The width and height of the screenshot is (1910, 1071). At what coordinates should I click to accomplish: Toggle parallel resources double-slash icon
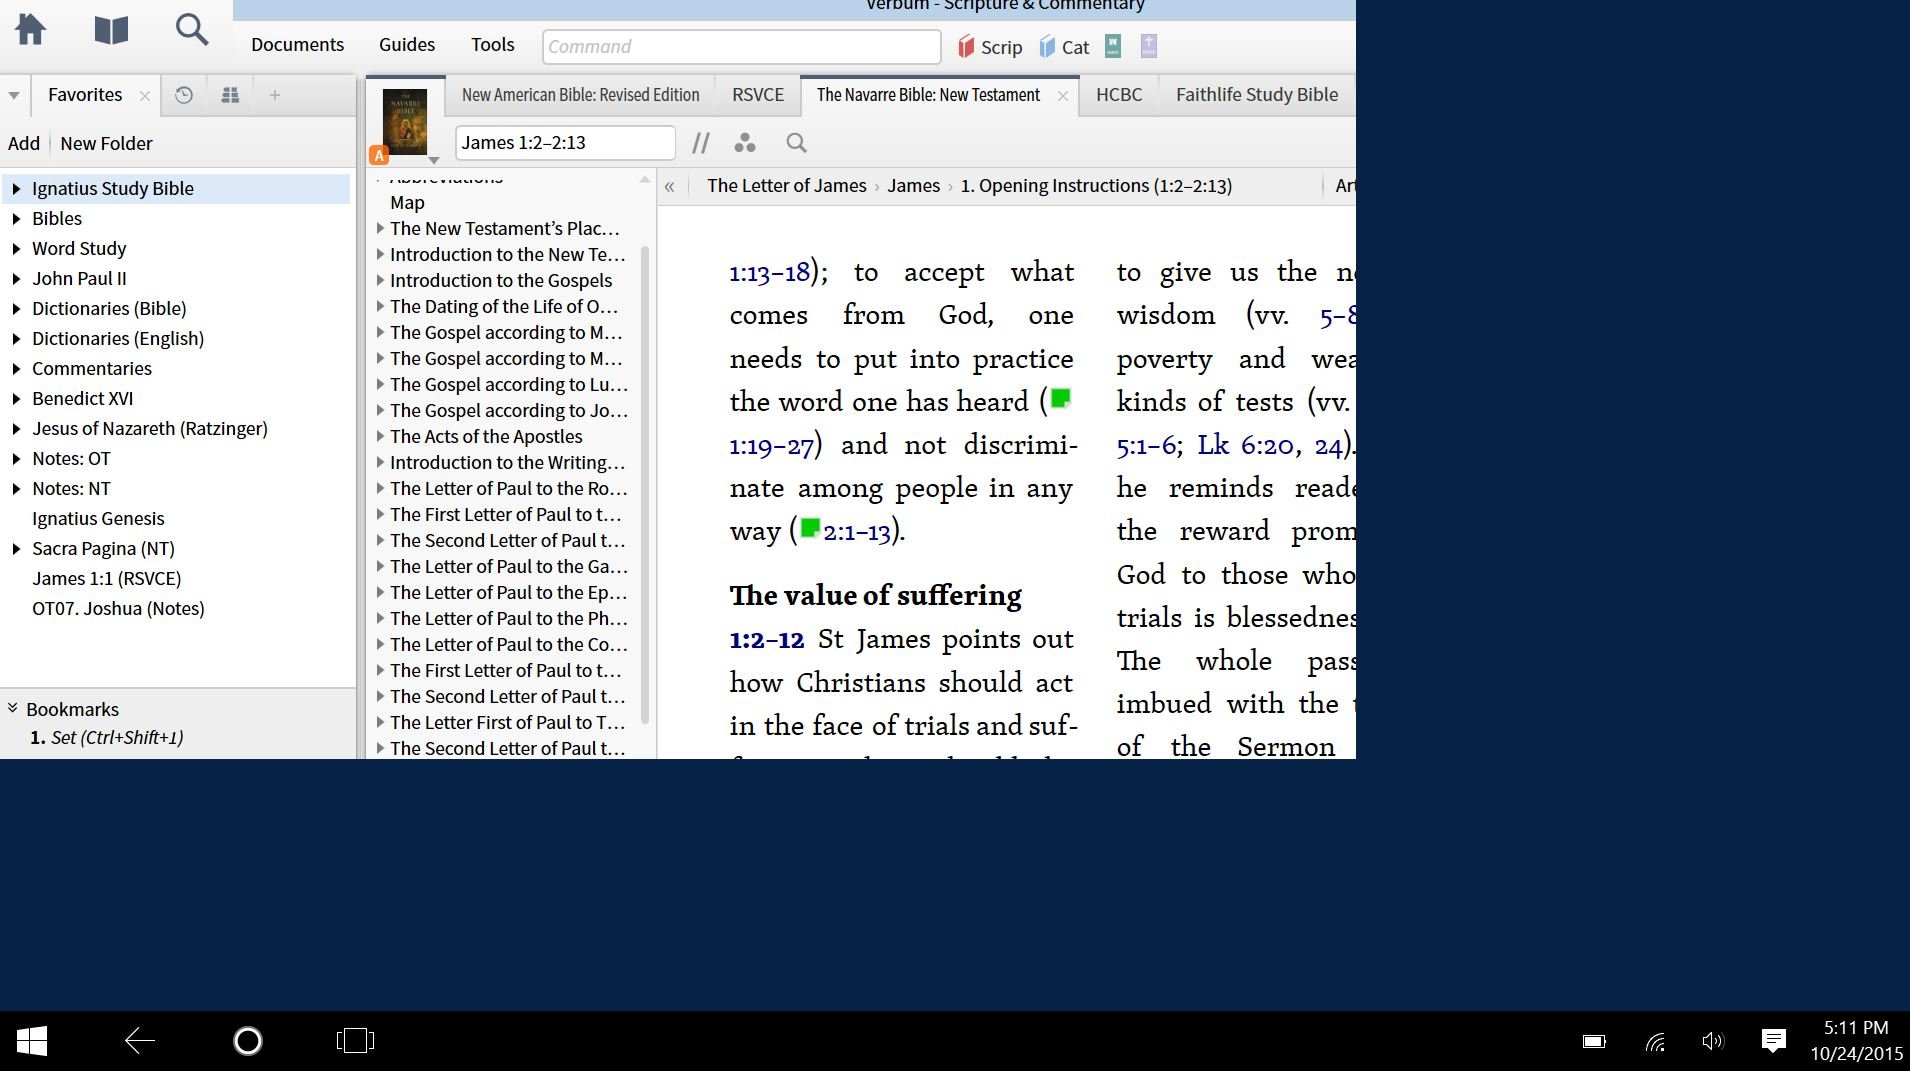[x=701, y=144]
